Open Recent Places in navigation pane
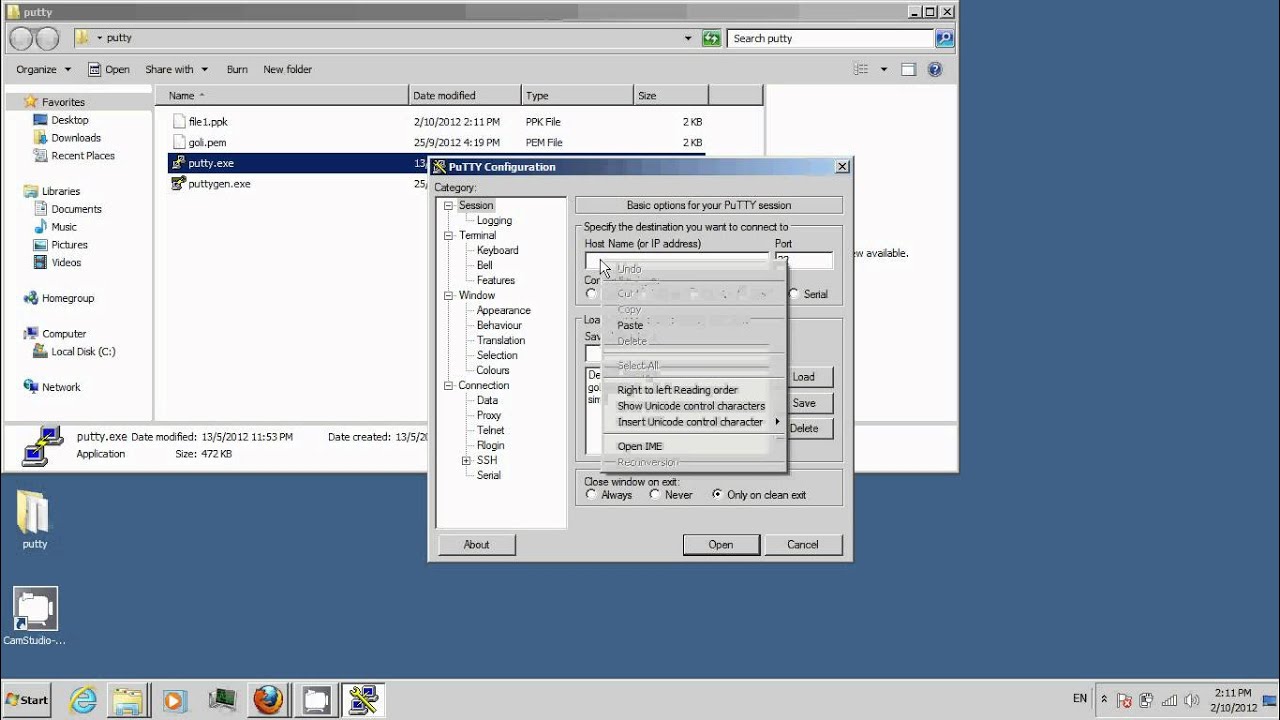 (83, 156)
